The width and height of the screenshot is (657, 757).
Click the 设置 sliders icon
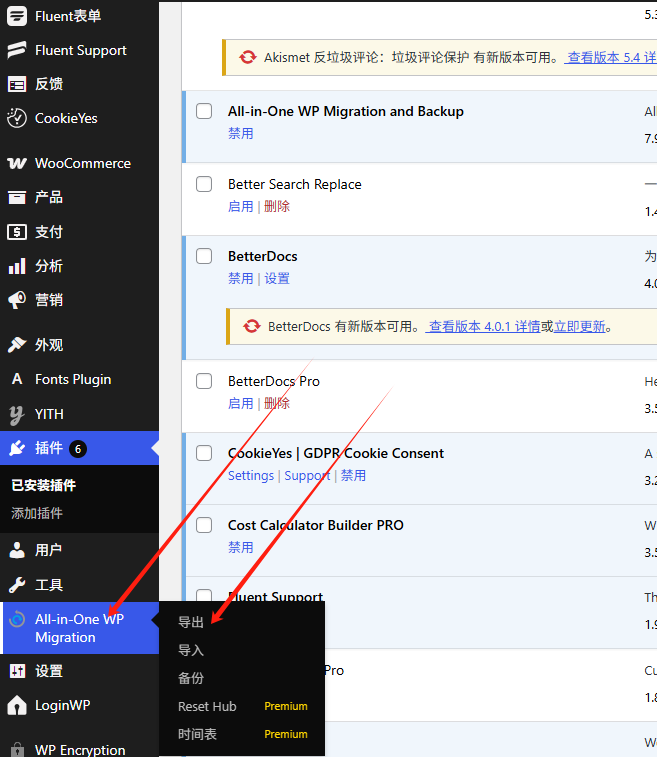pyautogui.click(x=17, y=671)
